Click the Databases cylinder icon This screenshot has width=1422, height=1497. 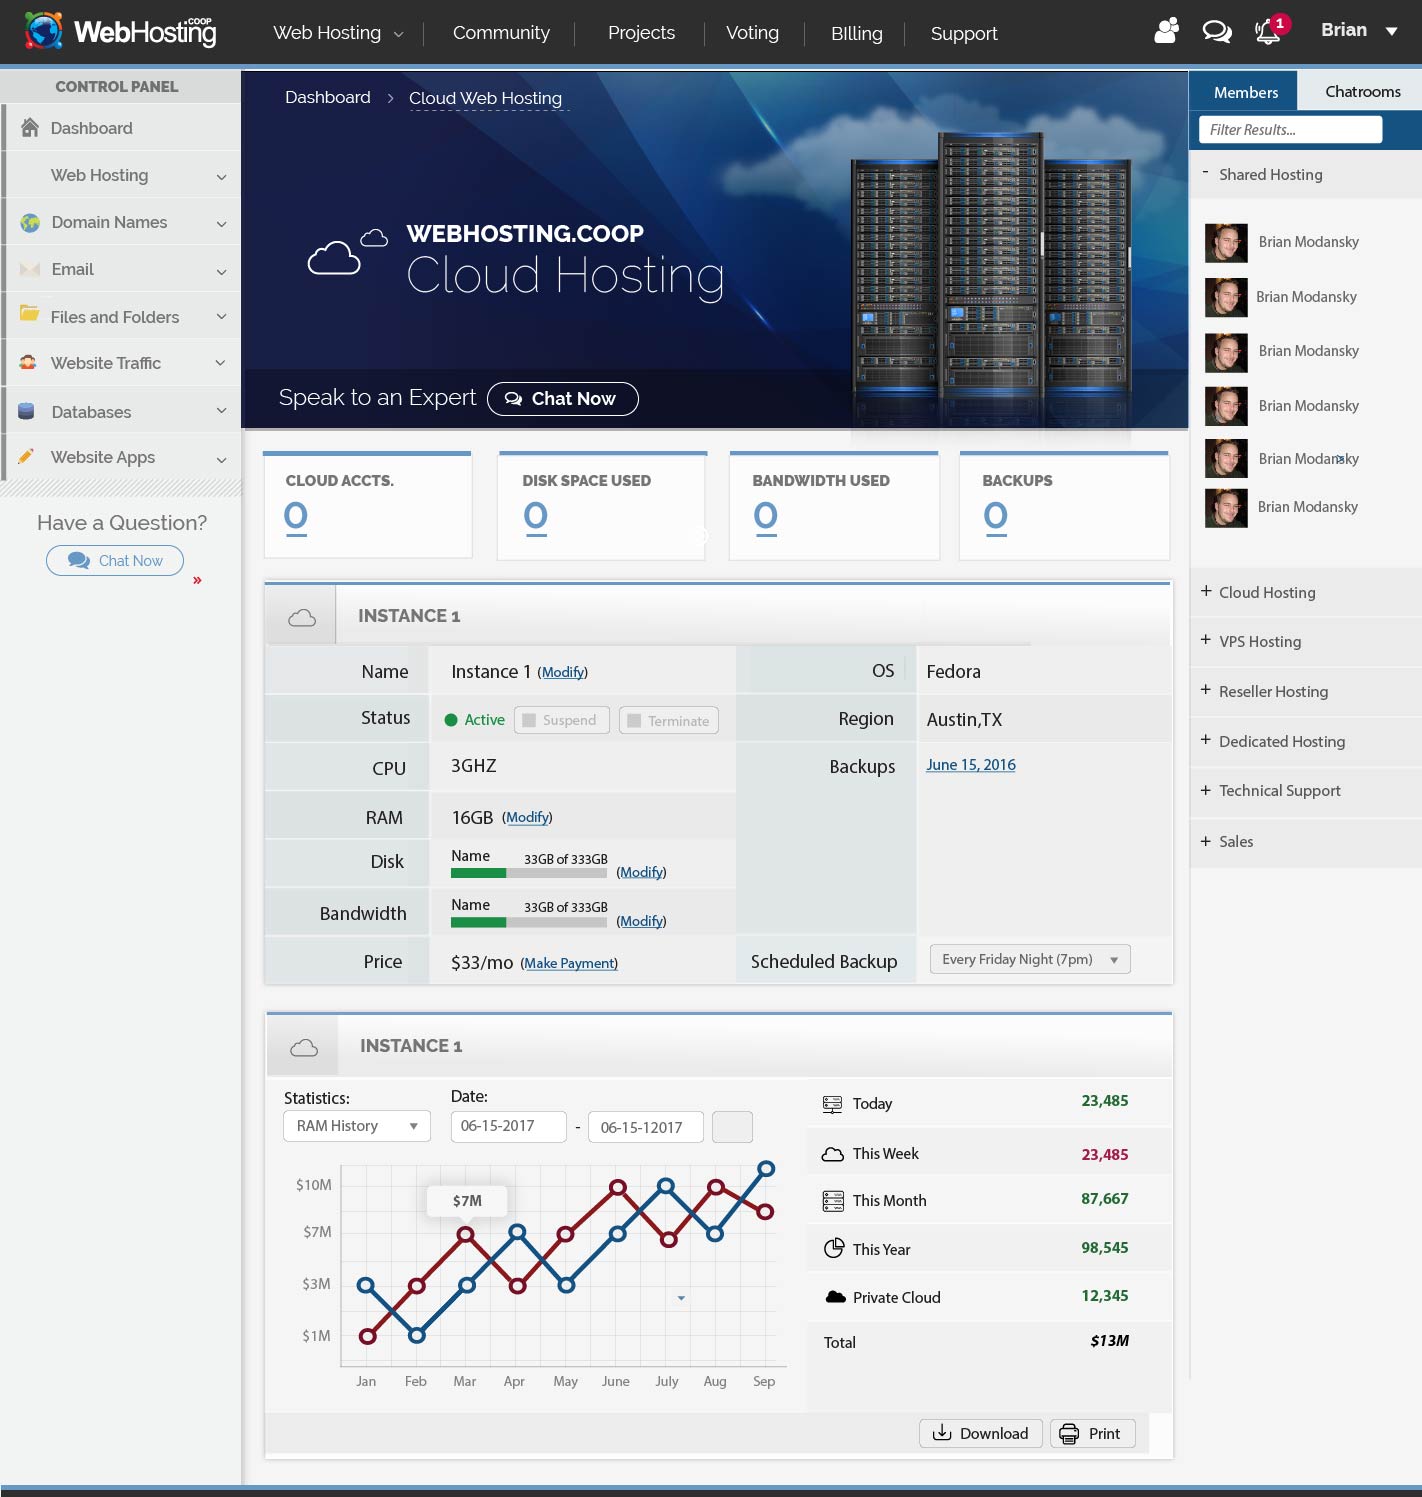pyautogui.click(x=27, y=411)
